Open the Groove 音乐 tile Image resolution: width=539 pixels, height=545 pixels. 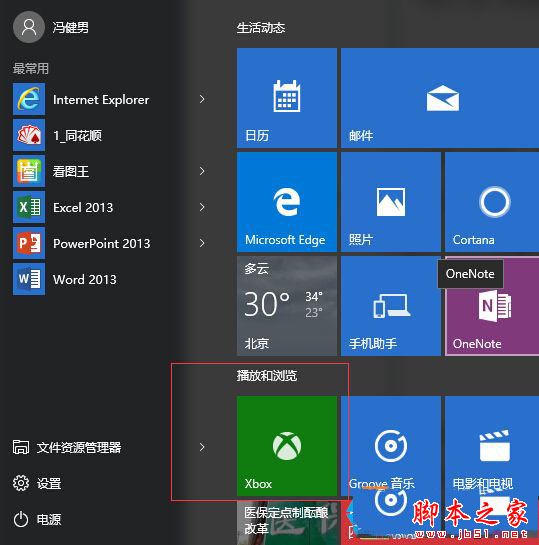[391, 446]
